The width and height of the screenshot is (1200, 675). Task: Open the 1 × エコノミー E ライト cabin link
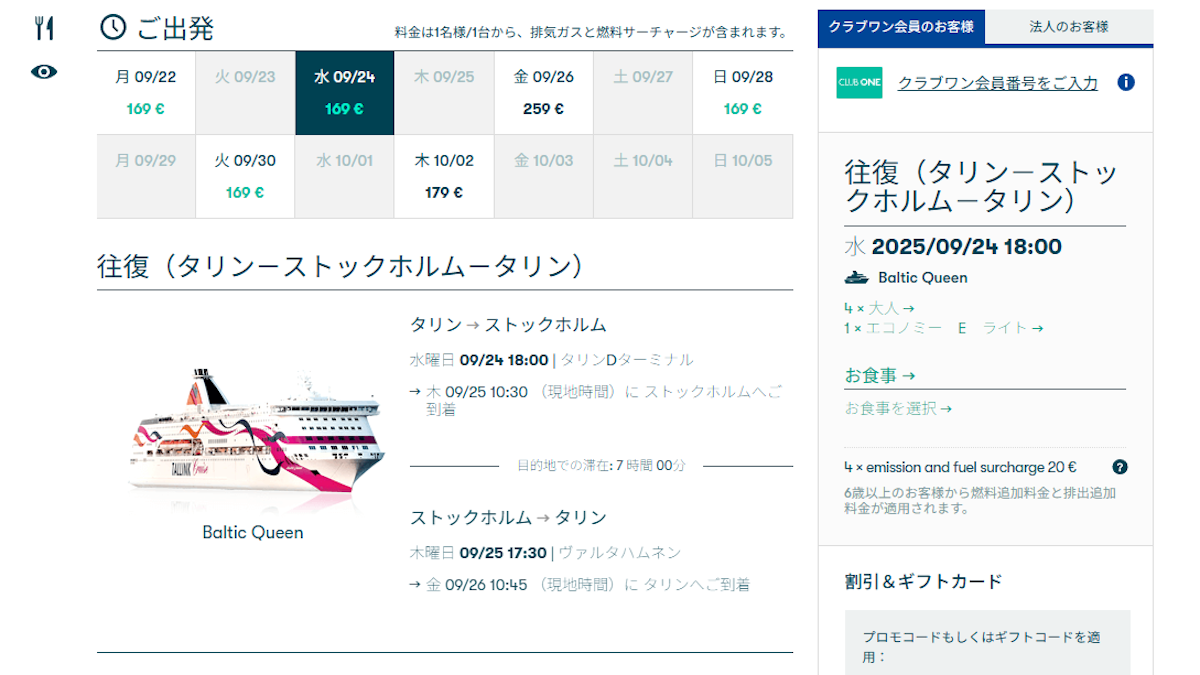click(944, 327)
